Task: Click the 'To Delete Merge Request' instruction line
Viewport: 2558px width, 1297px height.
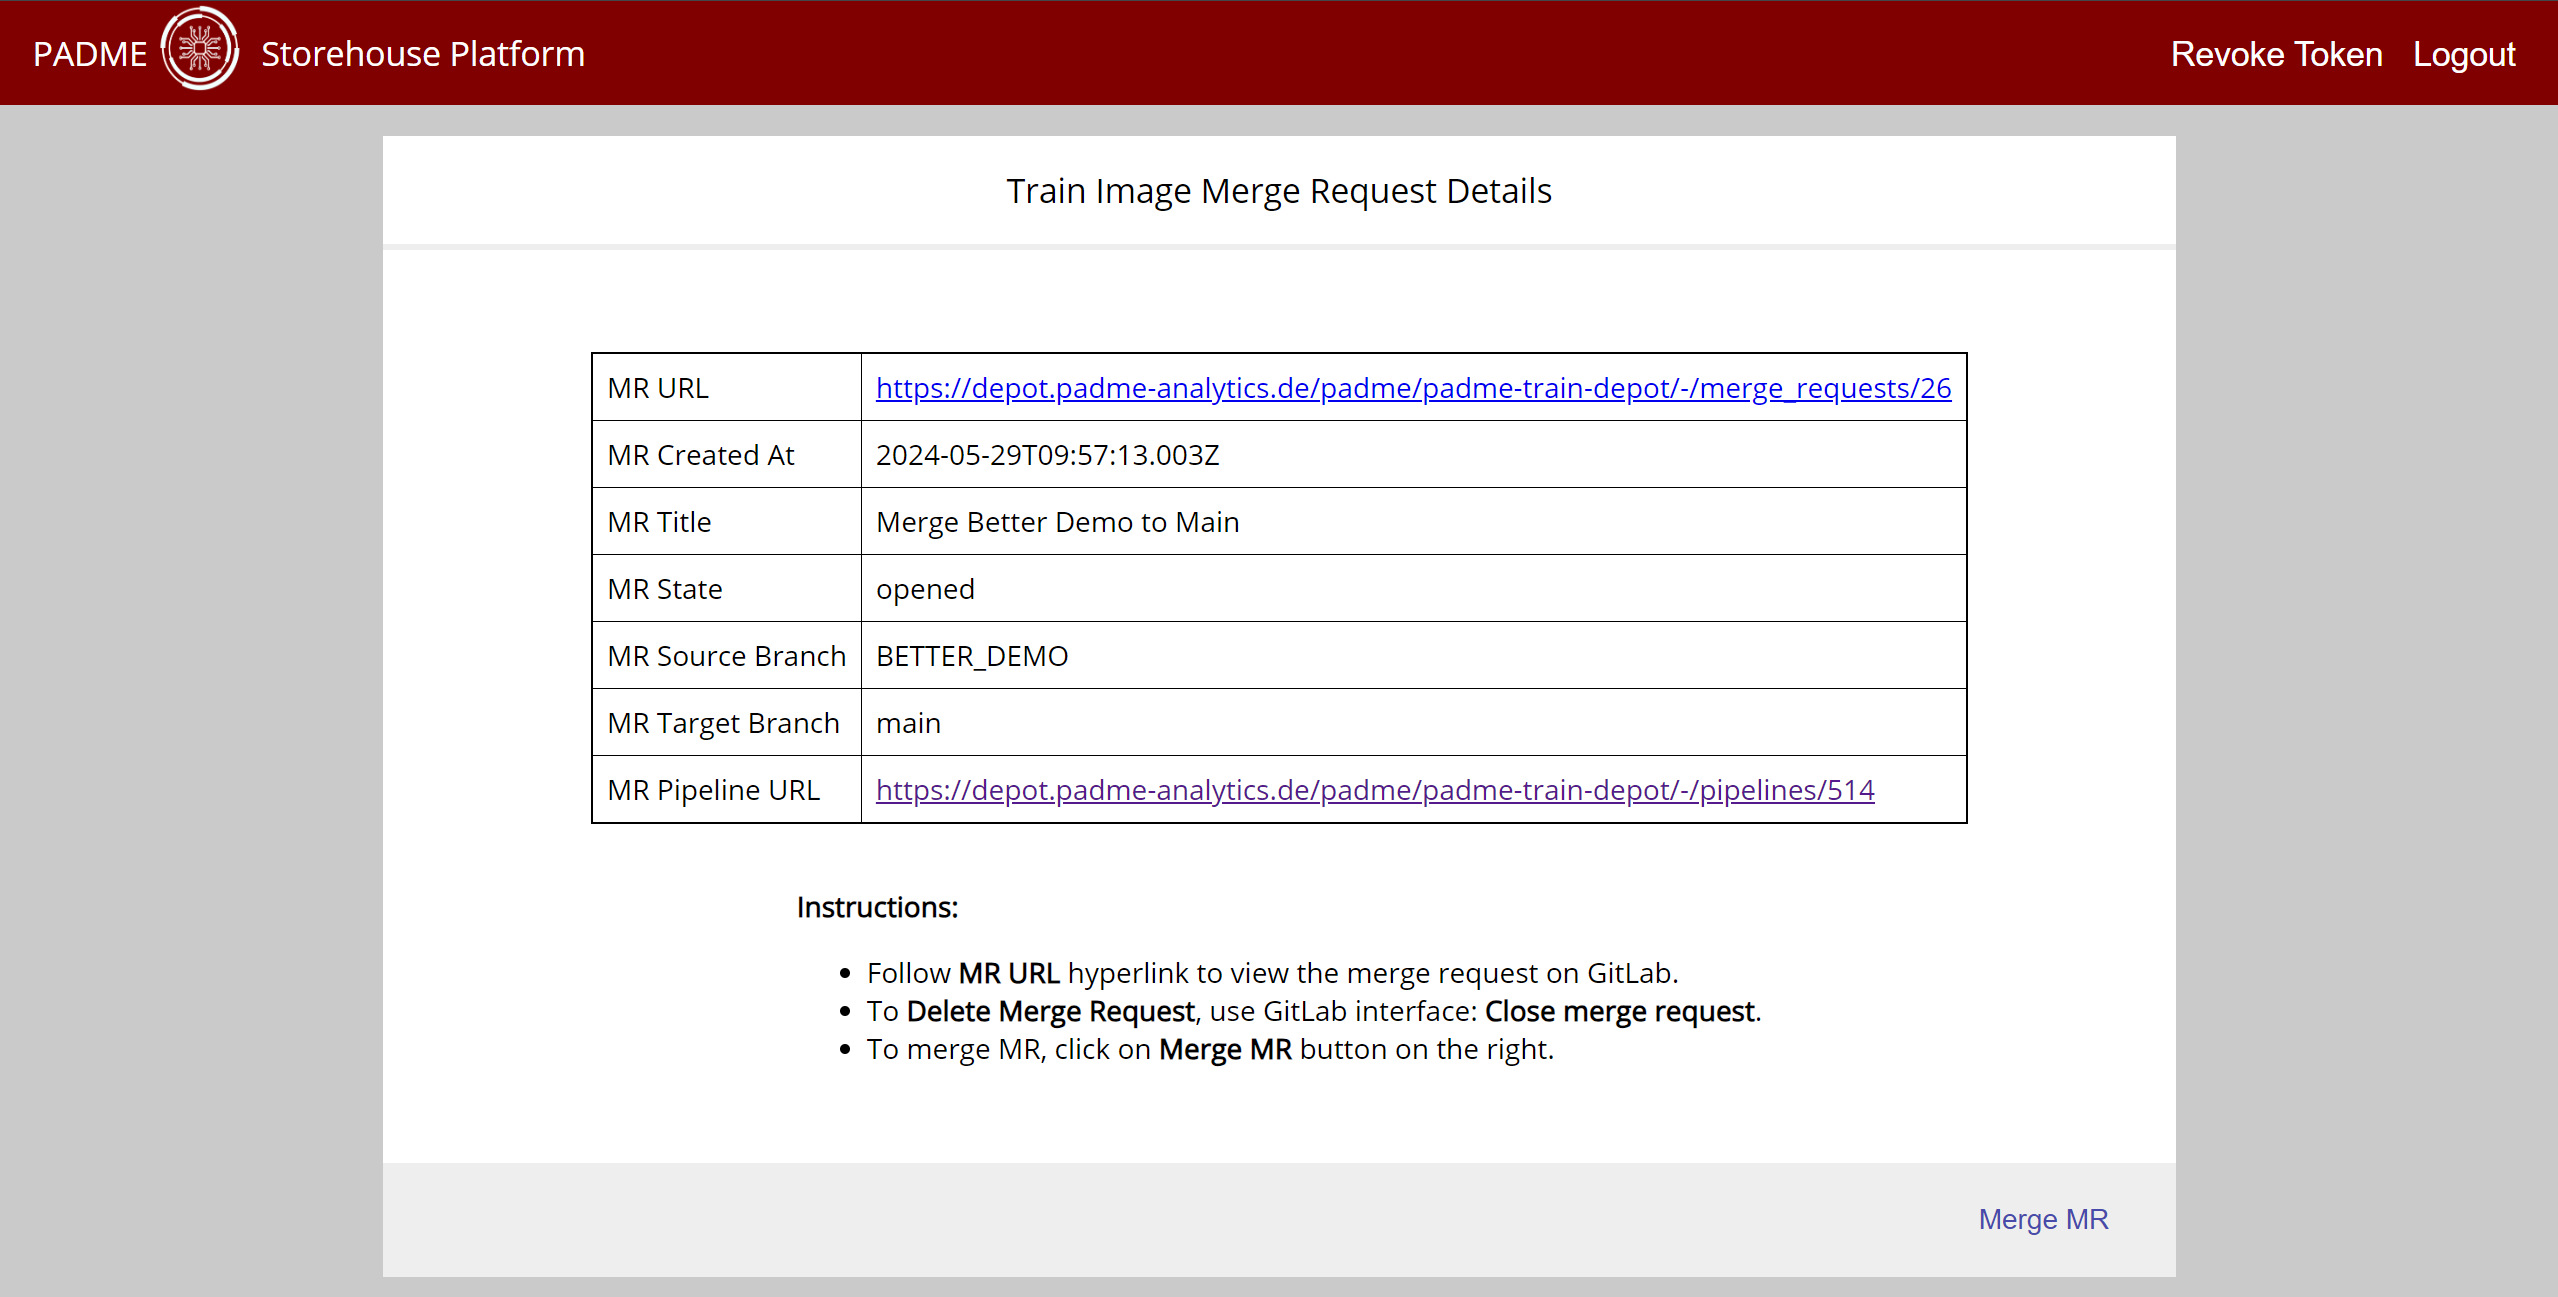Action: 1314,1011
